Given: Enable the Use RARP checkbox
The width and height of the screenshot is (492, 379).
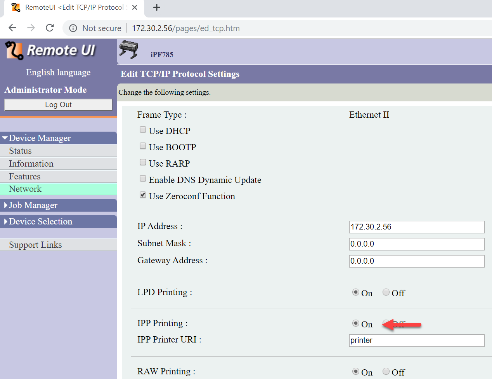Looking at the screenshot, I should point(143,162).
